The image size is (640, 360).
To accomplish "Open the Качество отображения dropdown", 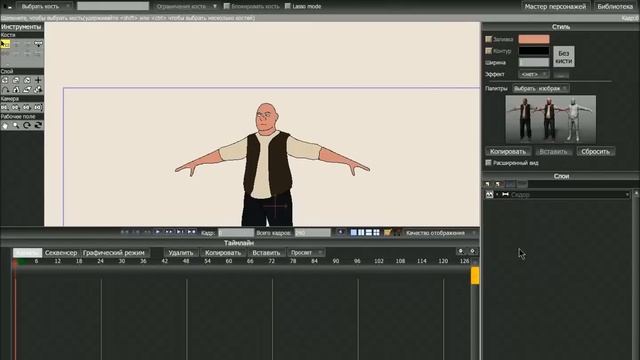I will (x=440, y=233).
